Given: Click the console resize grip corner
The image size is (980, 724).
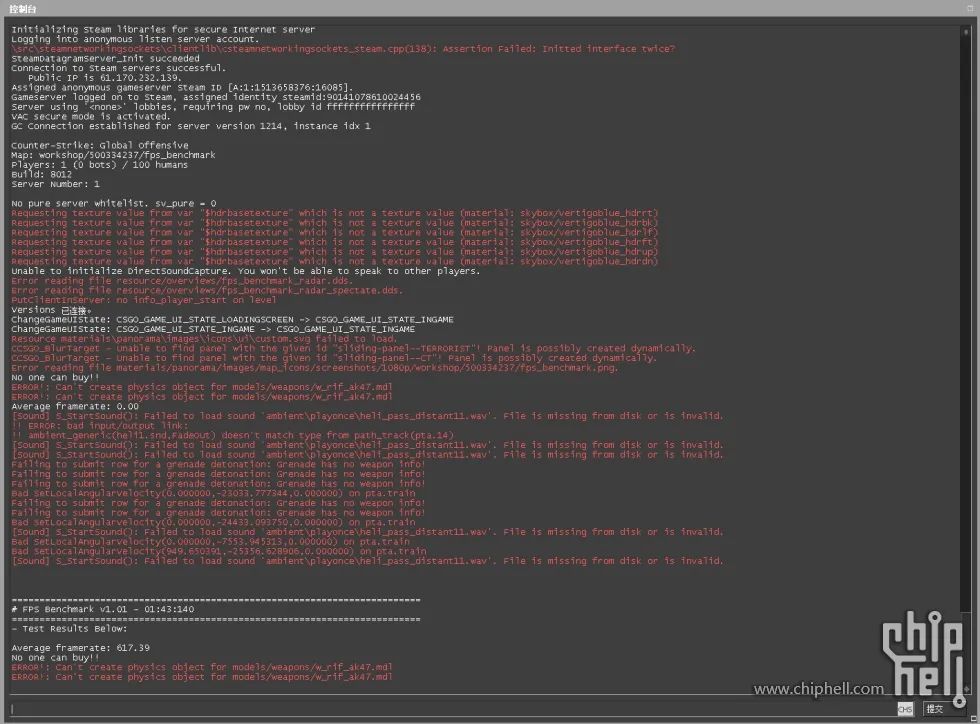Looking at the screenshot, I should click(x=972, y=716).
